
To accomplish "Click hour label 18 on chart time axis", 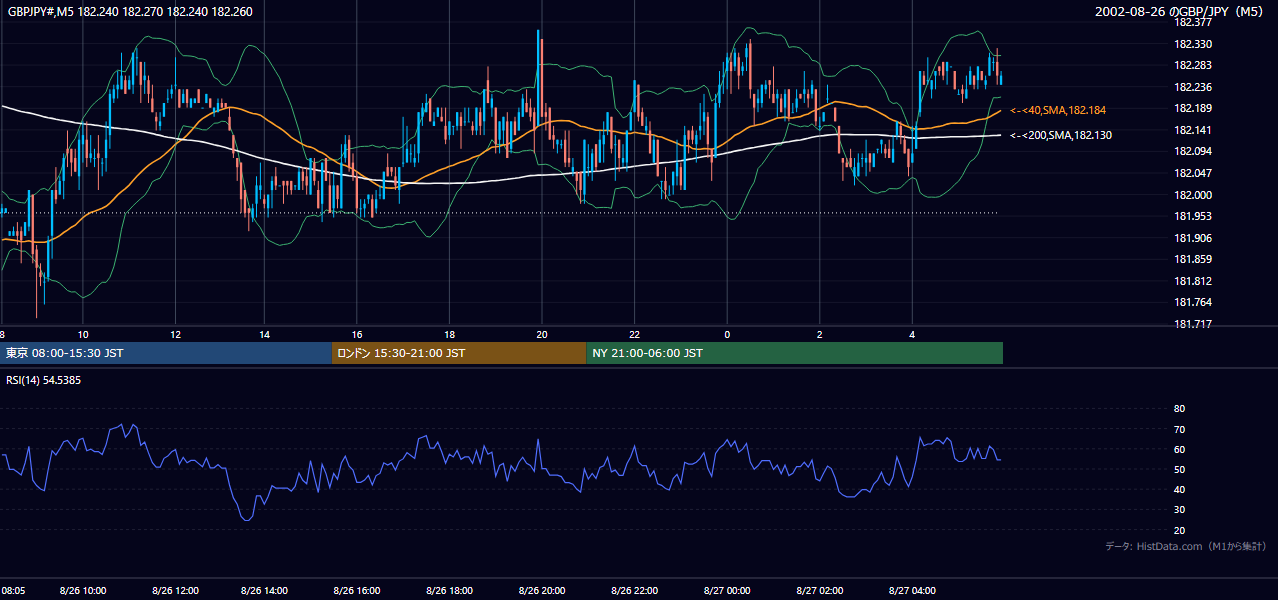I will tap(450, 335).
